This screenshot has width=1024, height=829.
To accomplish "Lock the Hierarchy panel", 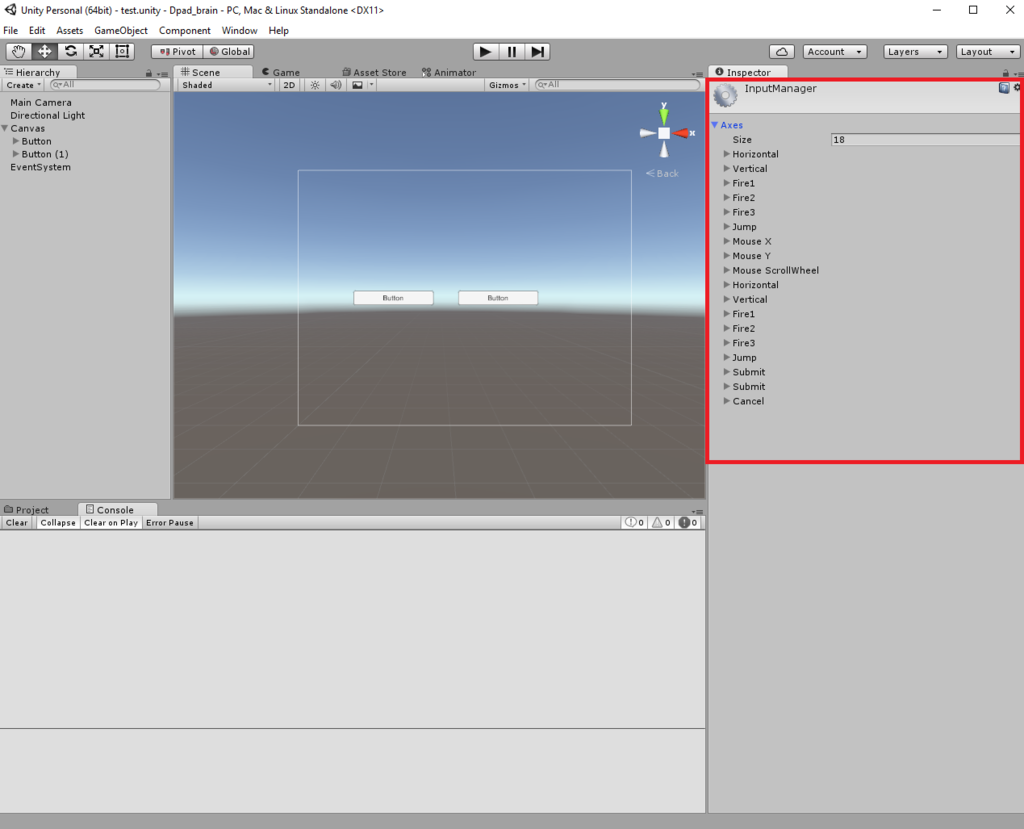I will click(x=149, y=73).
